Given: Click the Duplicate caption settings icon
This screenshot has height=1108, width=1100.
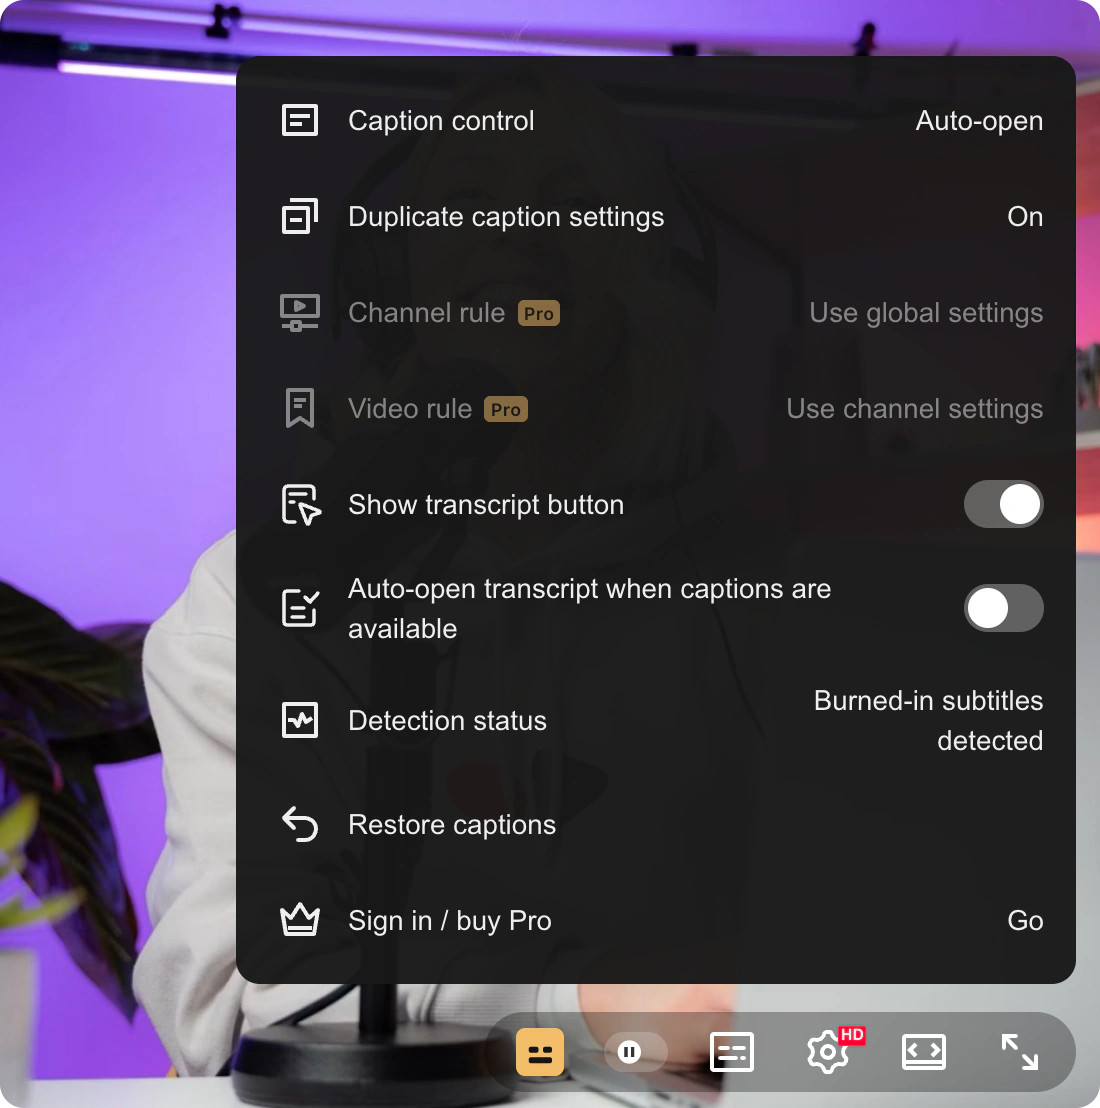Looking at the screenshot, I should tap(300, 216).
